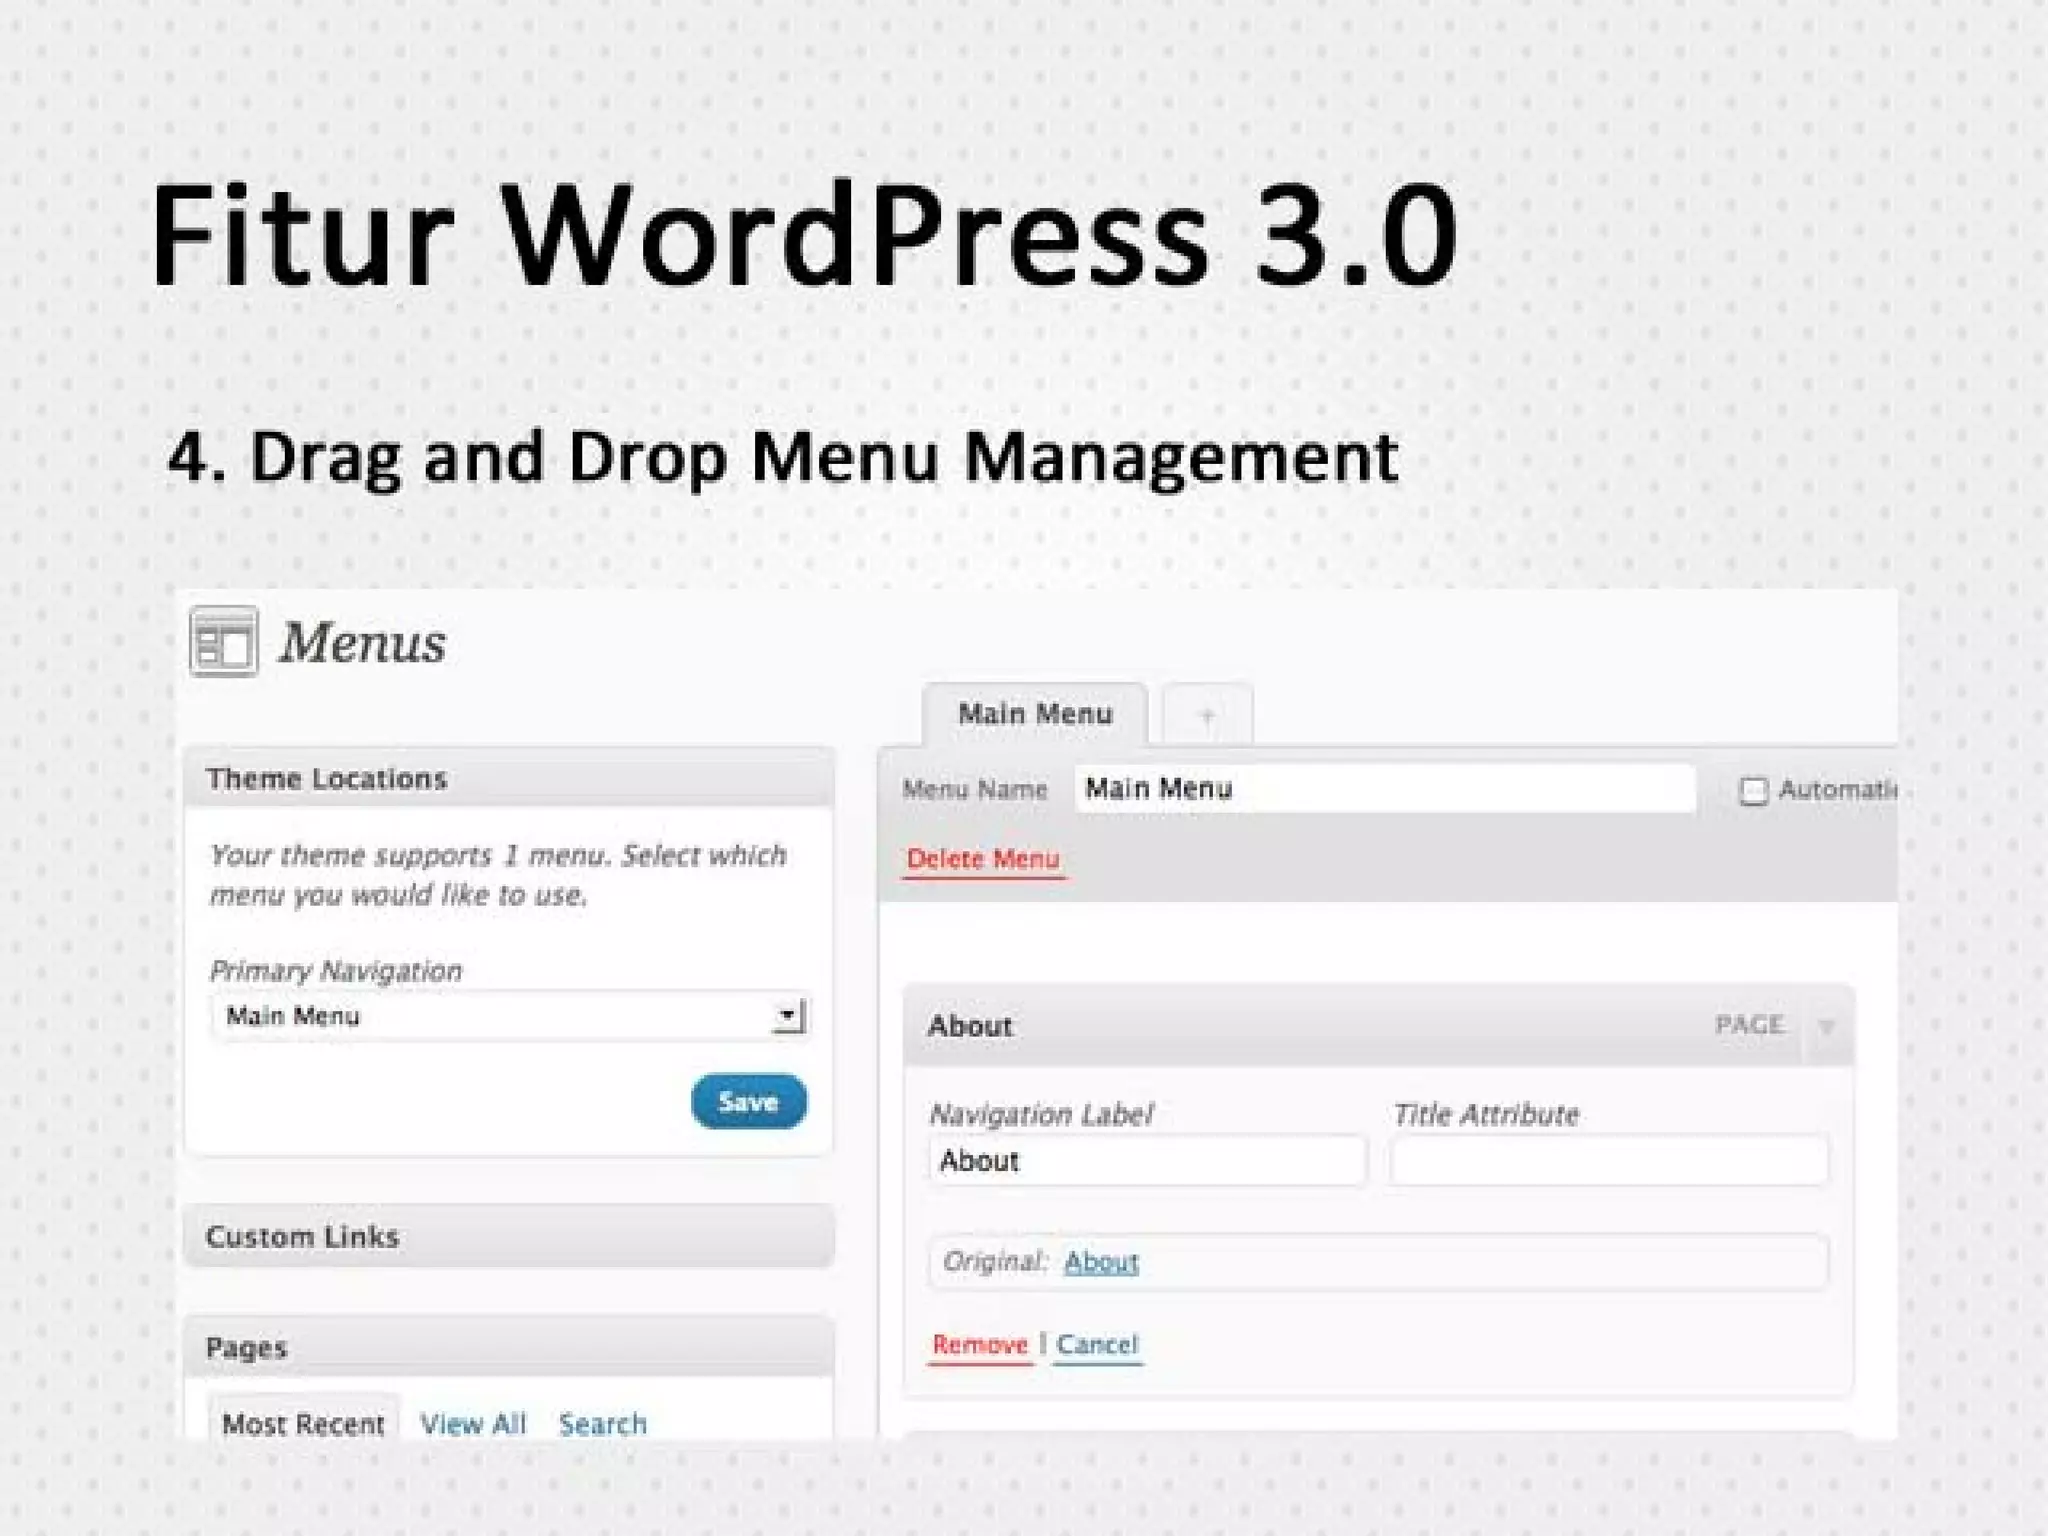This screenshot has height=1536, width=2048.
Task: Click the Remove link
Action: [980, 1345]
